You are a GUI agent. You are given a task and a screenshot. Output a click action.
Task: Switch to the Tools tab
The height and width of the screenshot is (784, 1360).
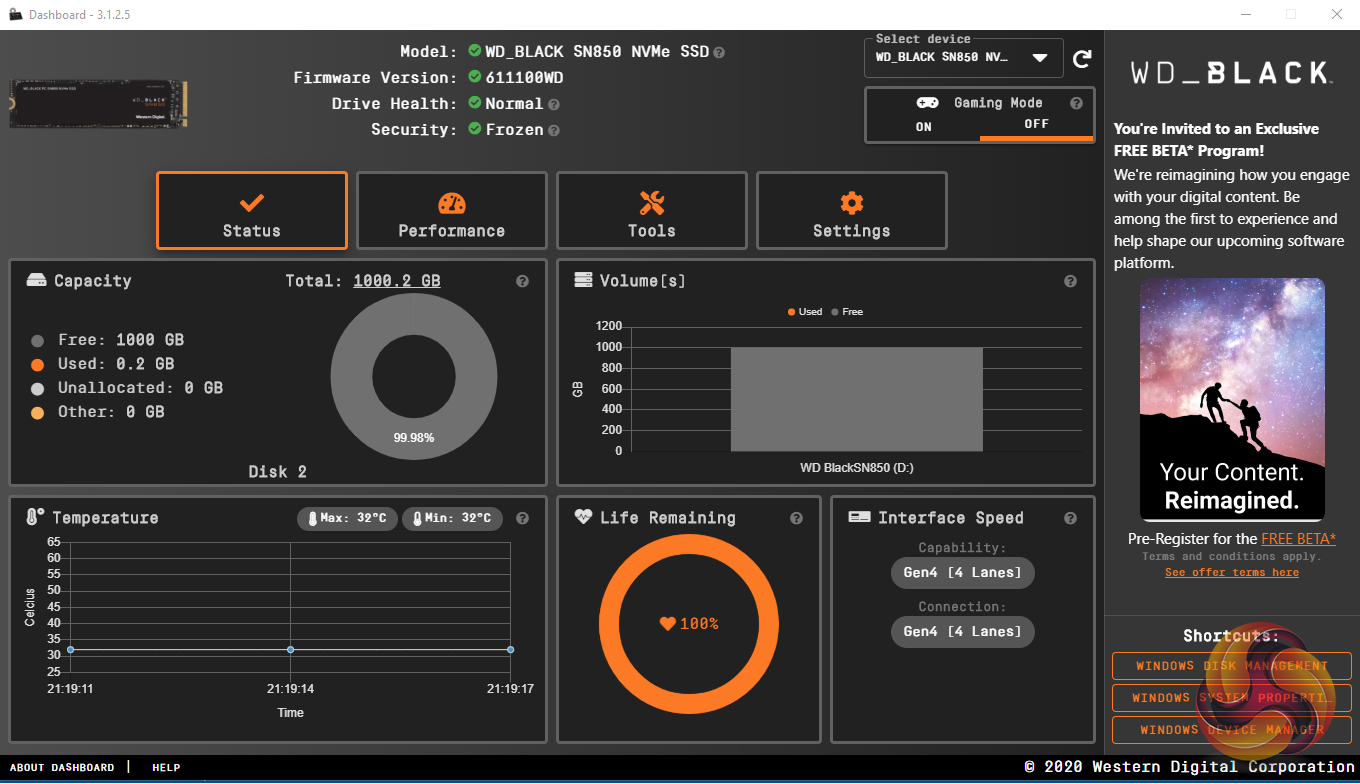(651, 211)
